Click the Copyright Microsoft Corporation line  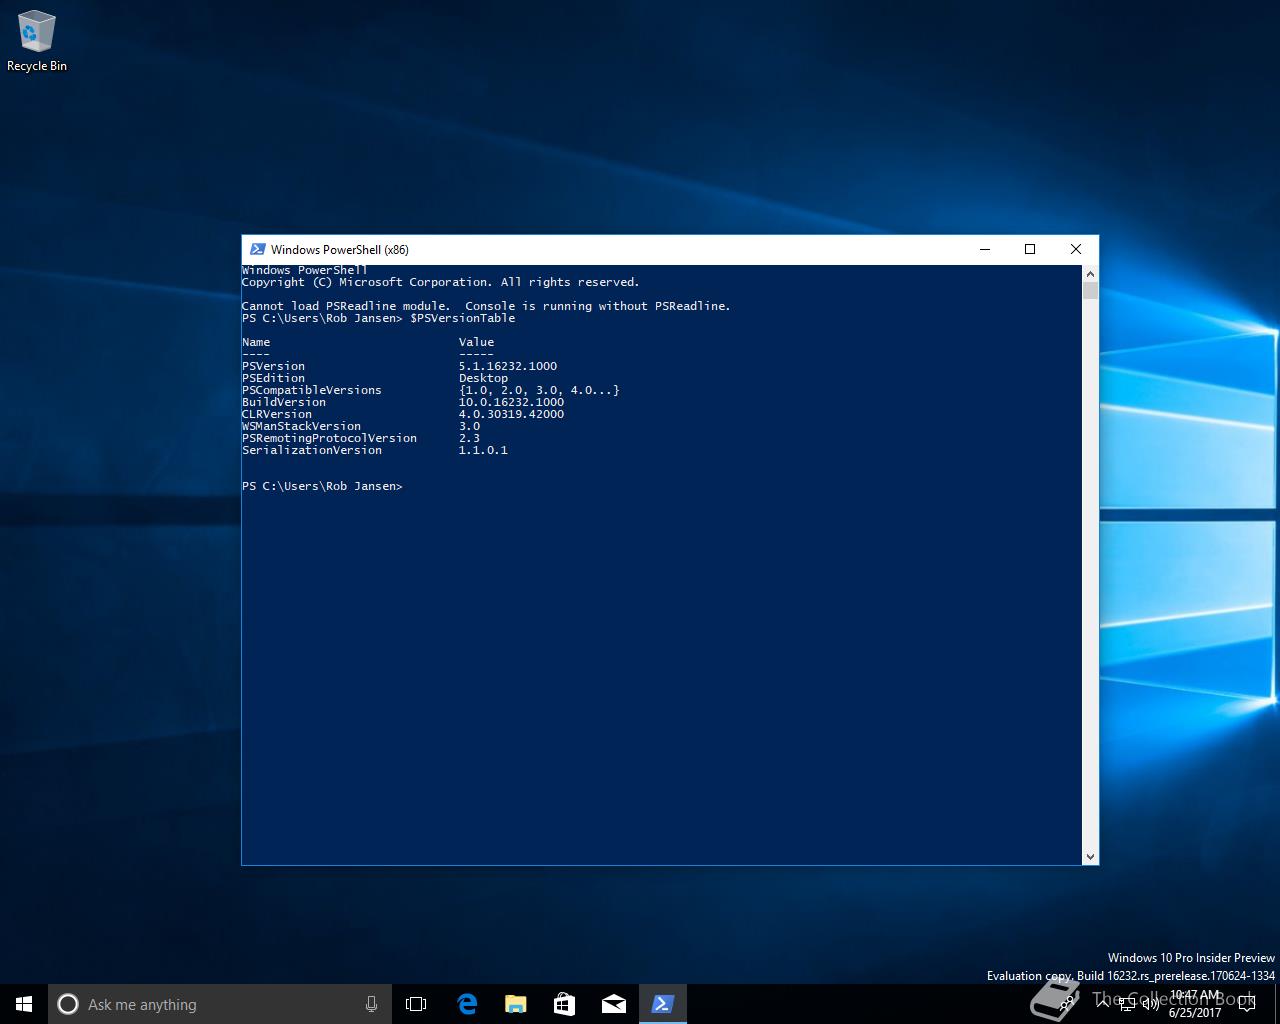[x=440, y=282]
